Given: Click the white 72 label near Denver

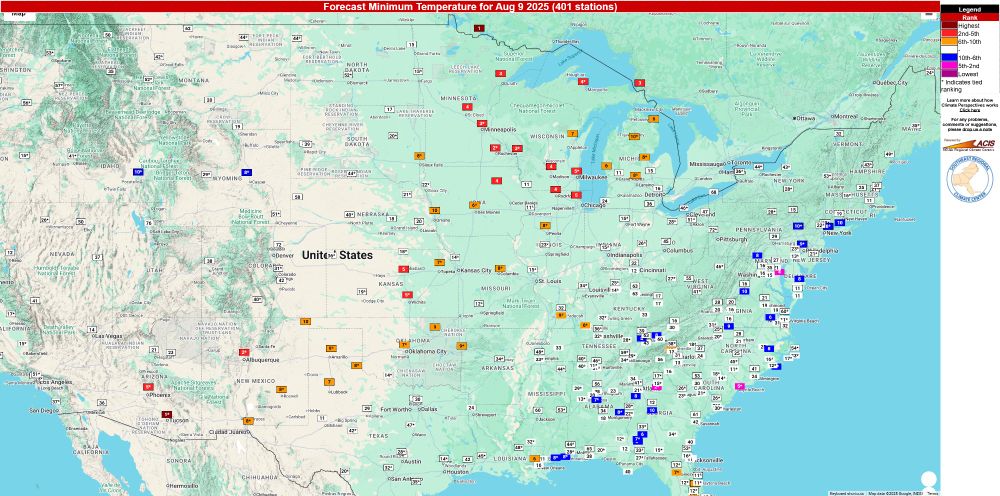Looking at the screenshot, I should pos(278,245).
